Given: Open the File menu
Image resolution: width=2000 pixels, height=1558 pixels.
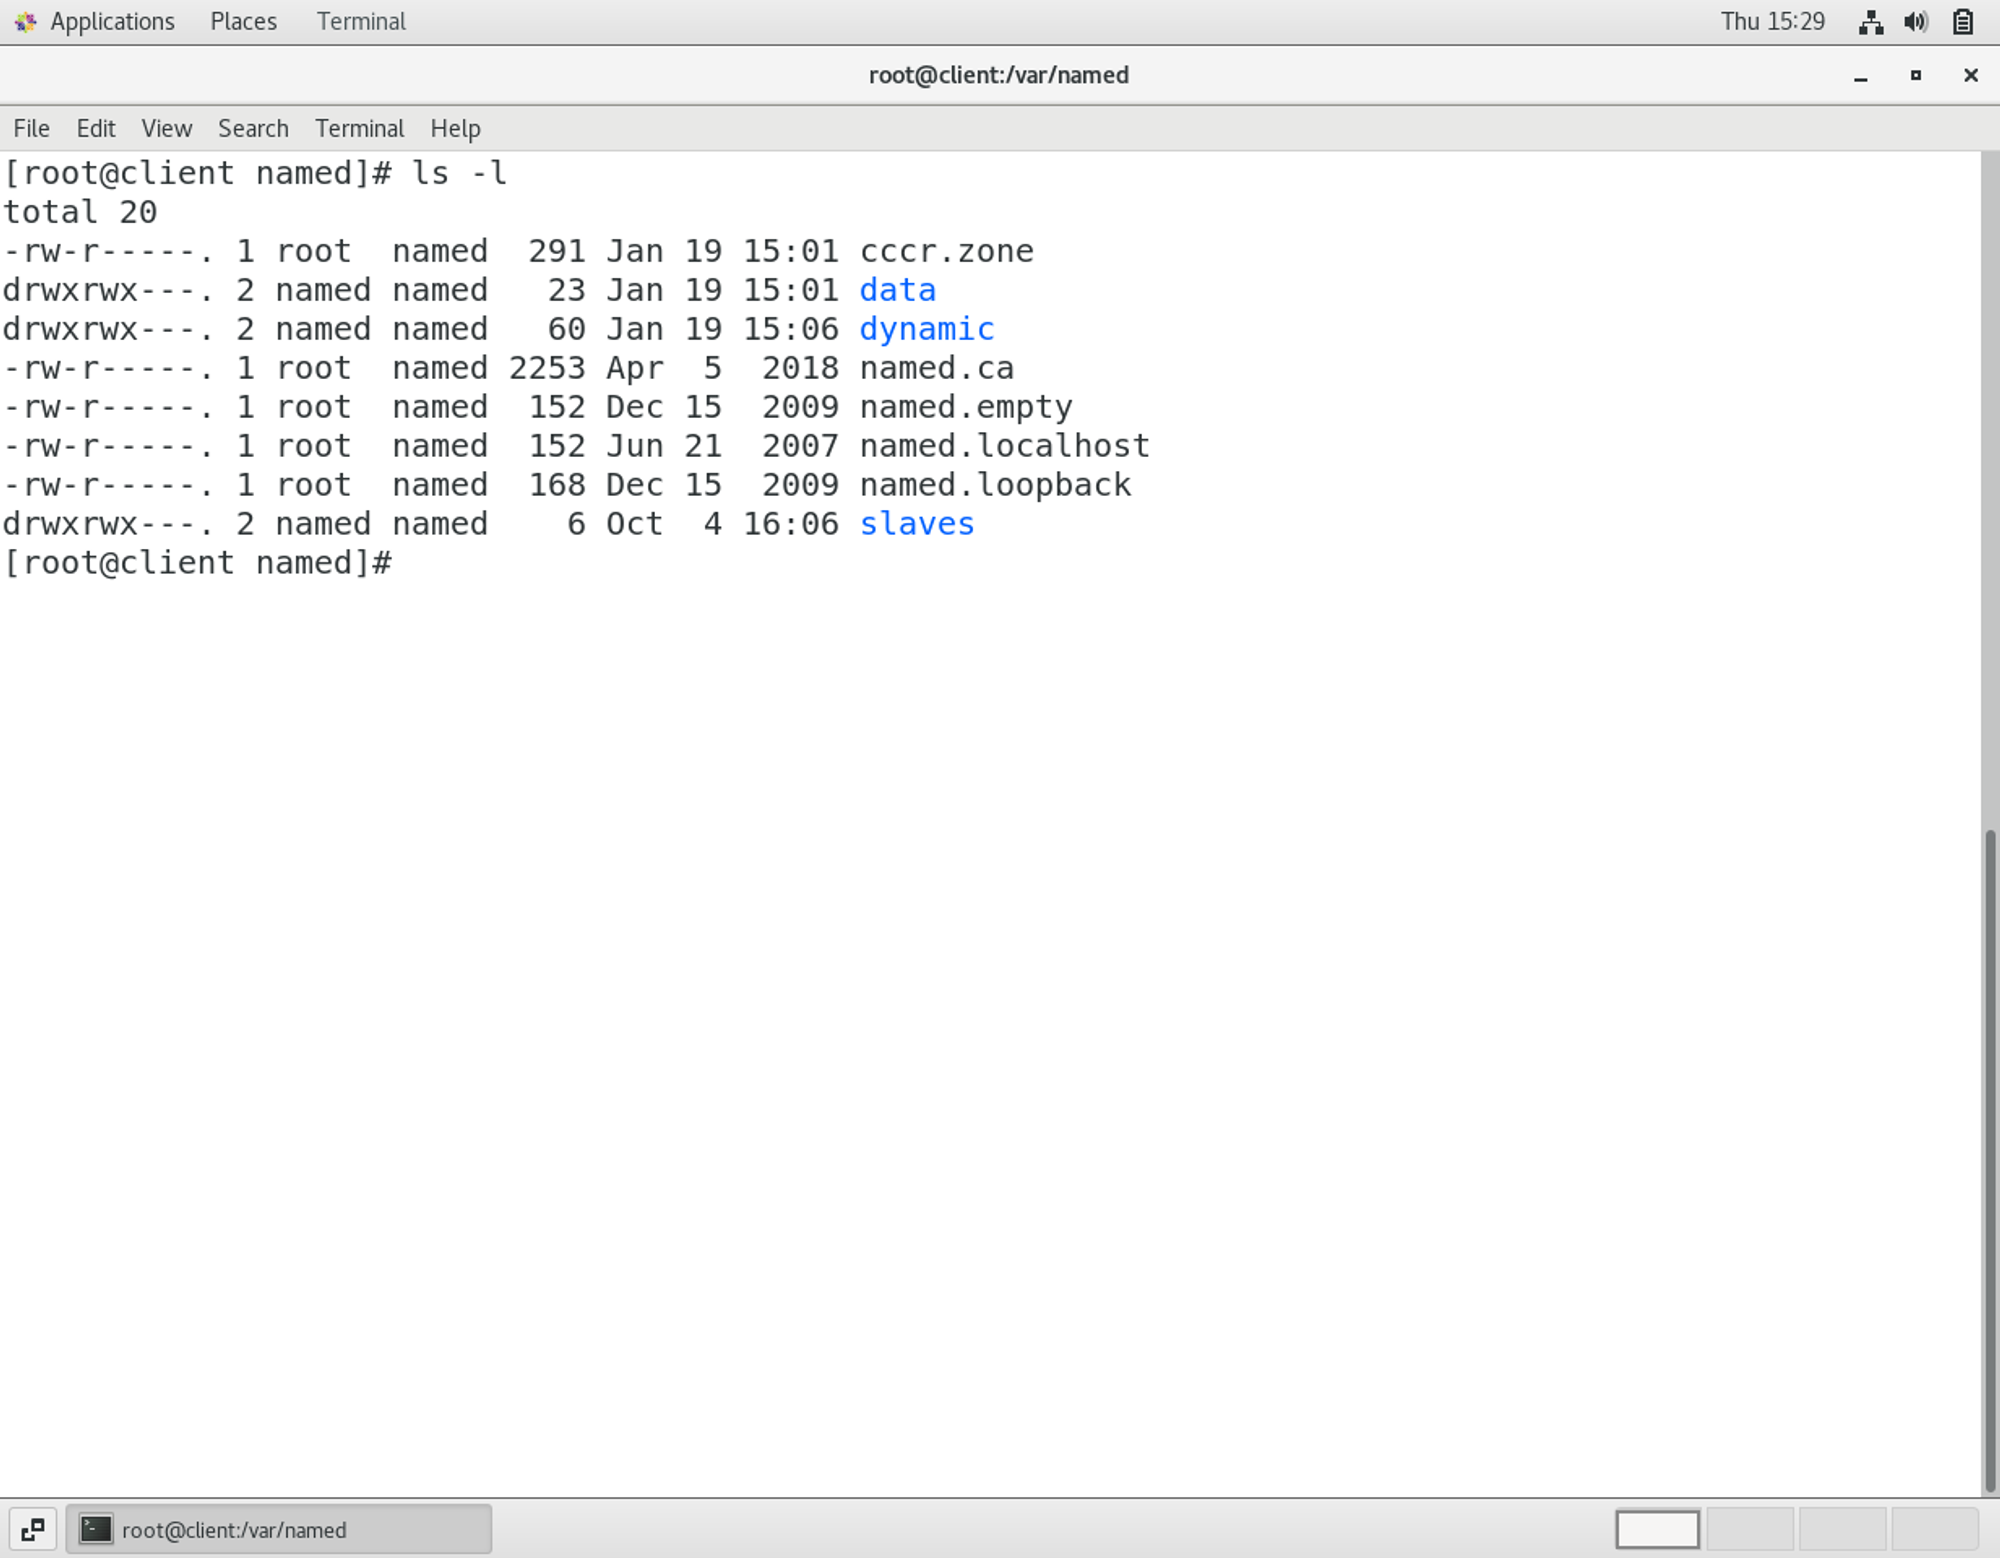Looking at the screenshot, I should point(31,129).
